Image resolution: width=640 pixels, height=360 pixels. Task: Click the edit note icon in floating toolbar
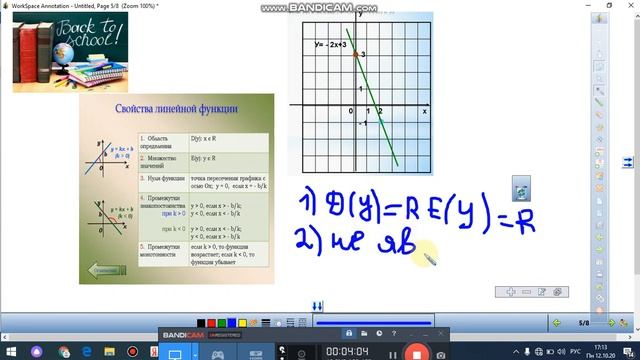coord(542,292)
